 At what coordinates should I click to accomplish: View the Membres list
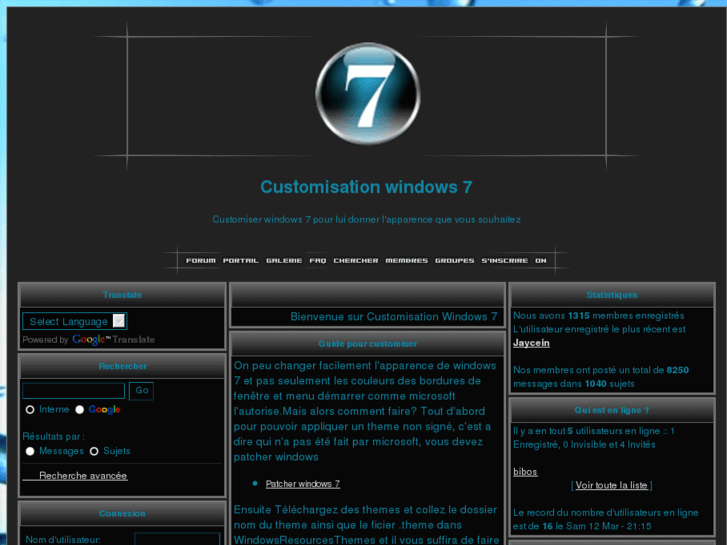pos(407,261)
